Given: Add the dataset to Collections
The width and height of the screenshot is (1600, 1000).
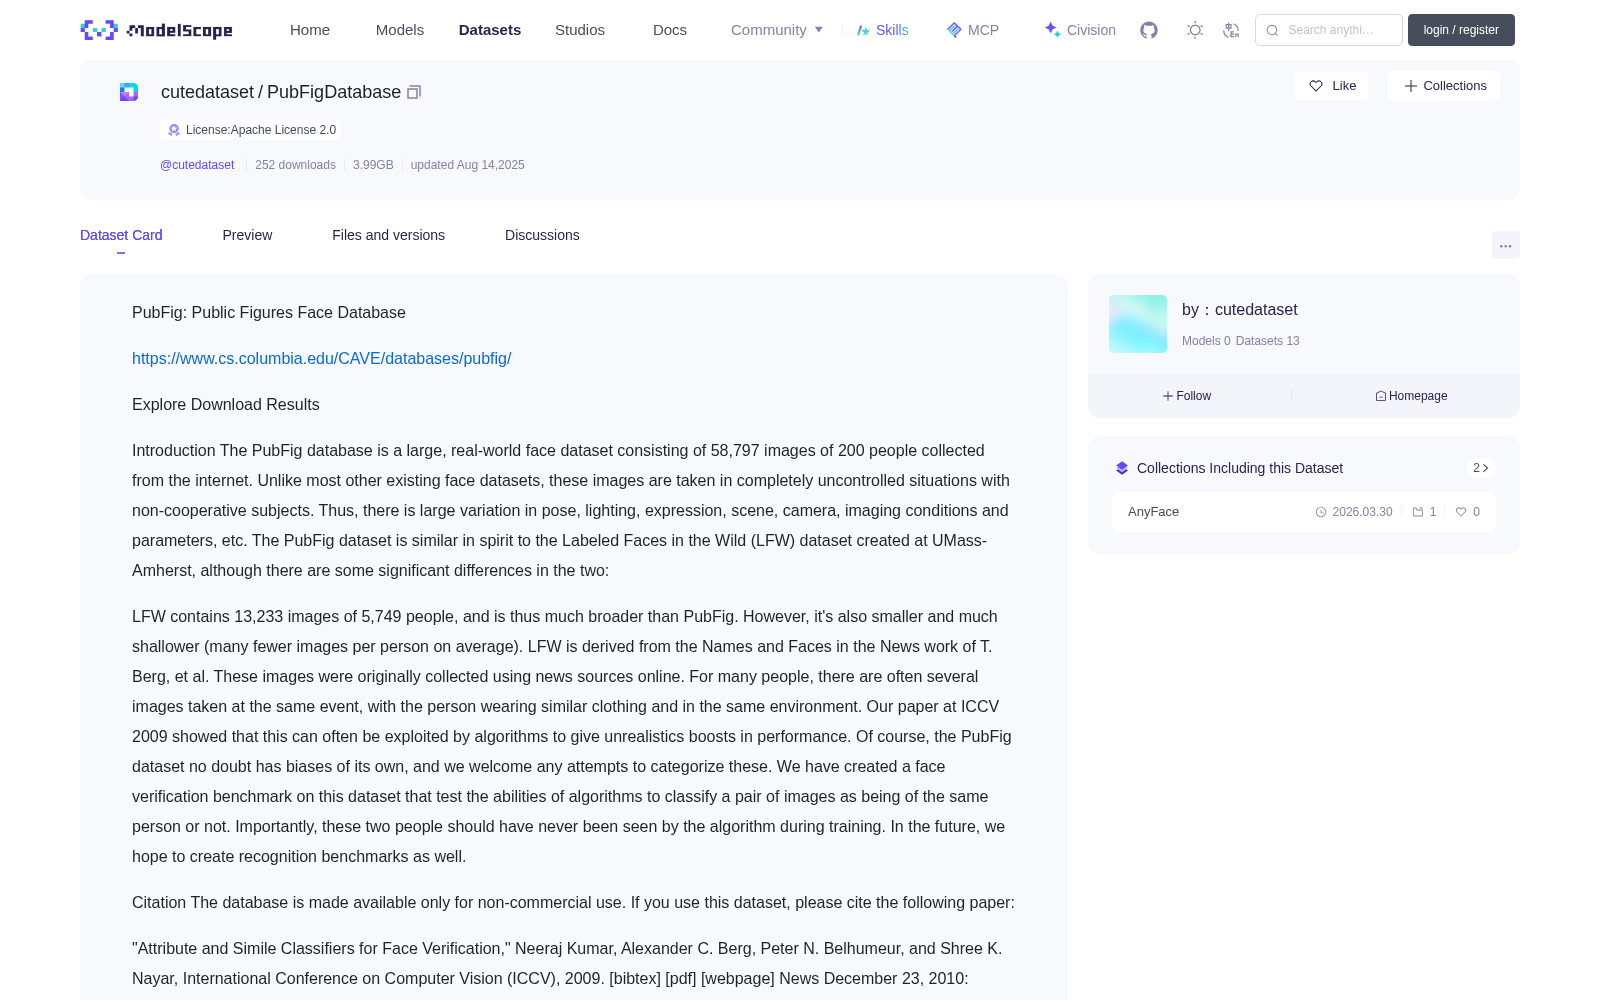Looking at the screenshot, I should click(x=1444, y=86).
